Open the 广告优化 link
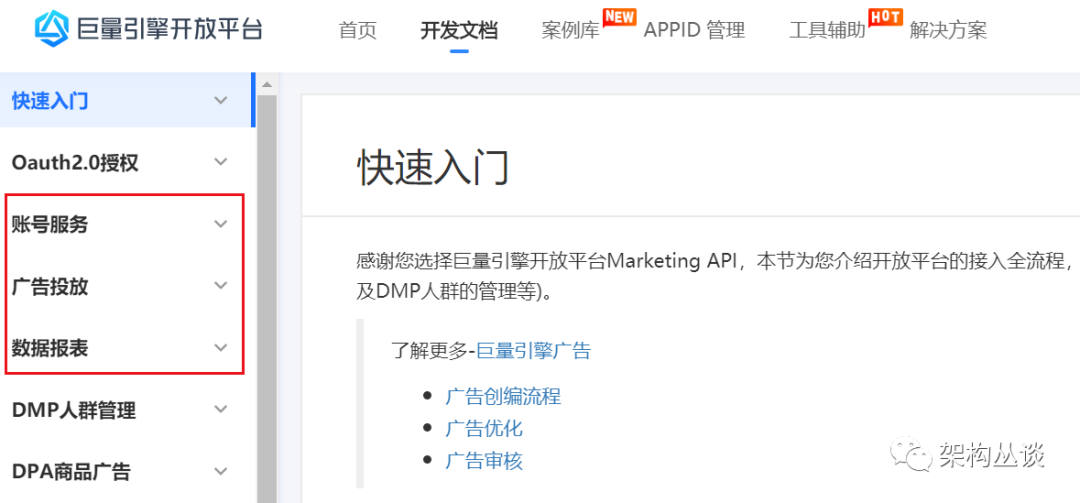The height and width of the screenshot is (503, 1080). coord(484,429)
